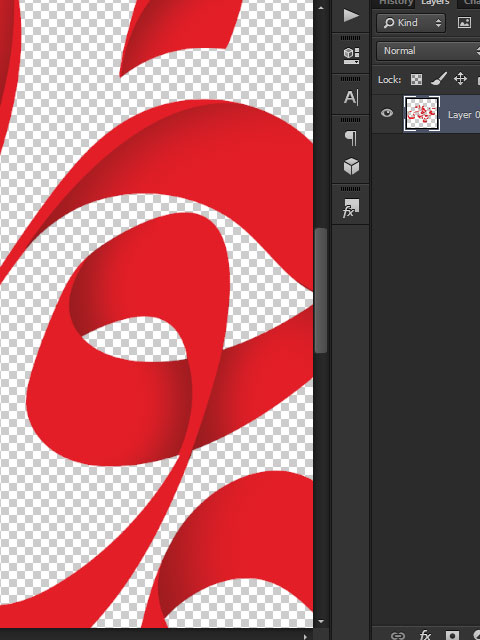Click canvas vertical scrollbar up arrow
The height and width of the screenshot is (640, 480).
(x=321, y=7)
